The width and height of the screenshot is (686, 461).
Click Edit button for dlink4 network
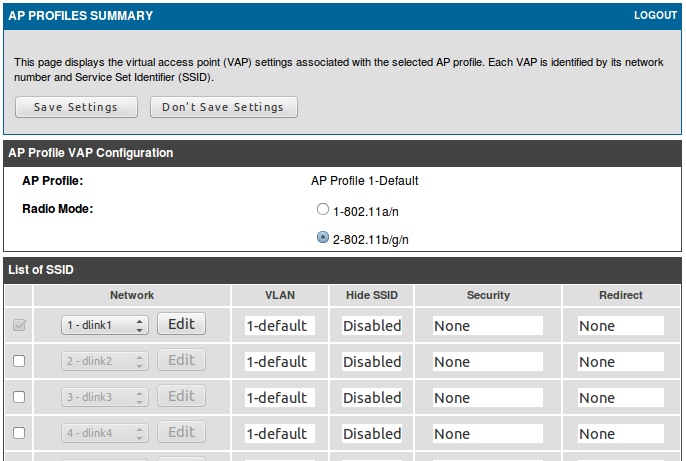181,432
